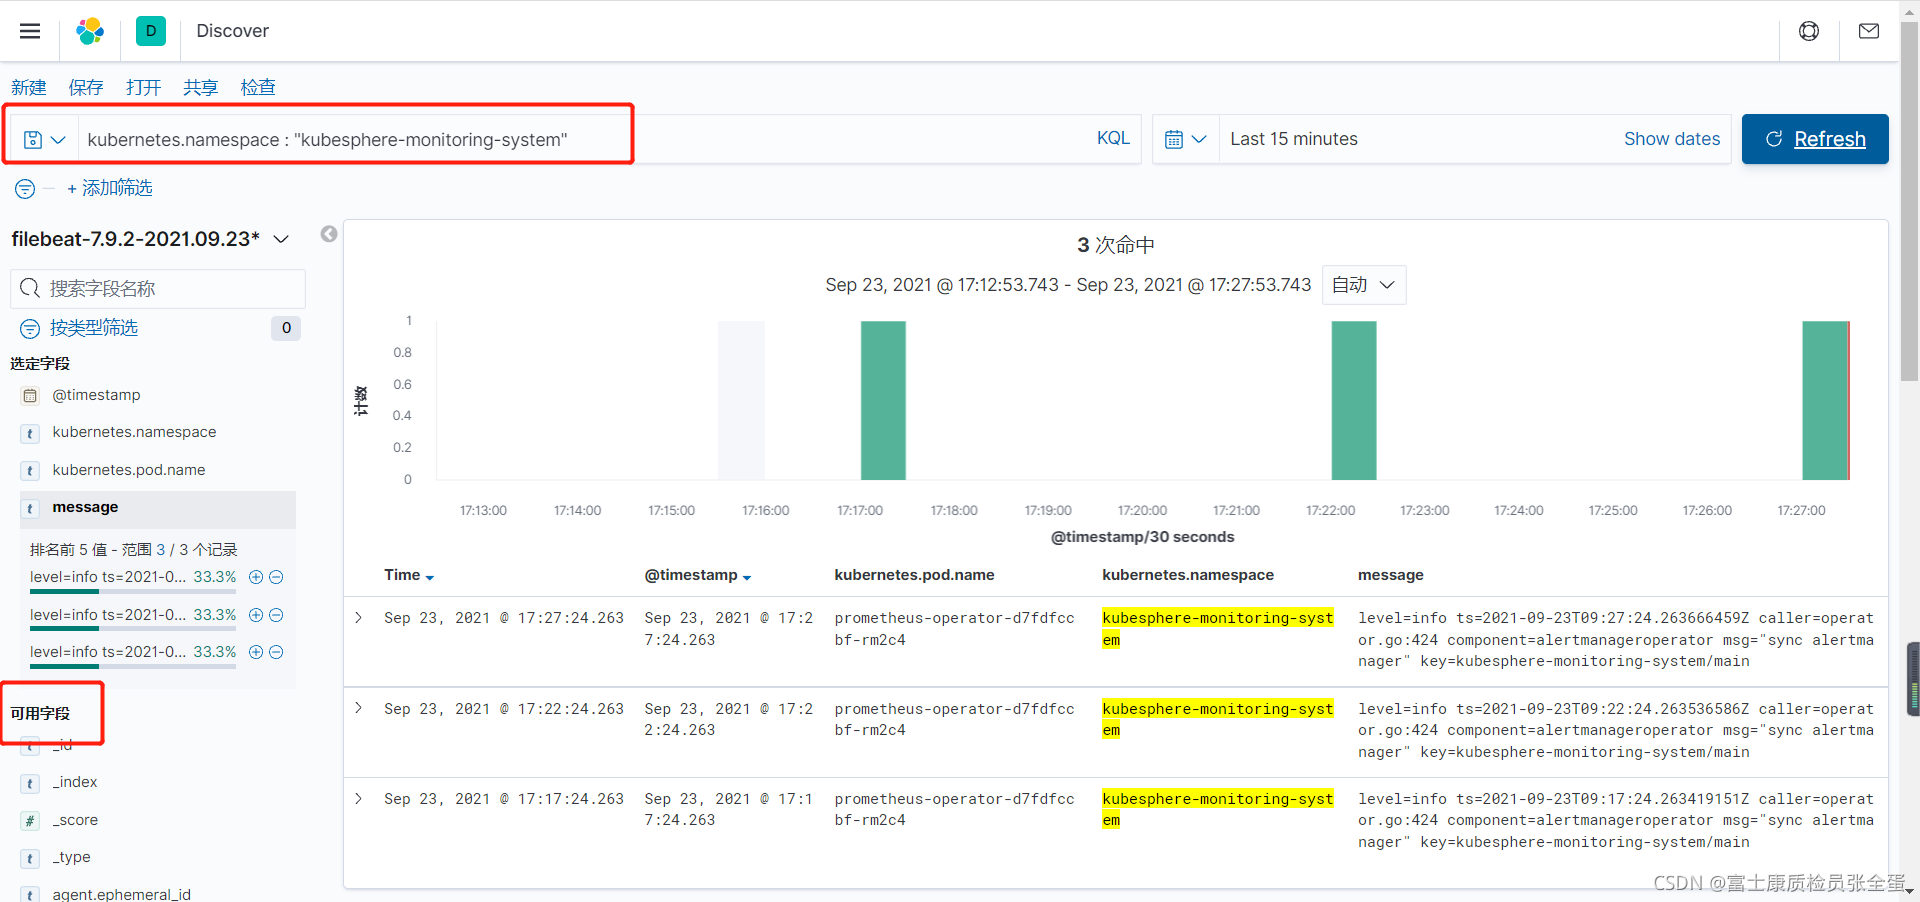Switch query language via KQL
Screen dimensions: 1920x902
click(x=1113, y=138)
